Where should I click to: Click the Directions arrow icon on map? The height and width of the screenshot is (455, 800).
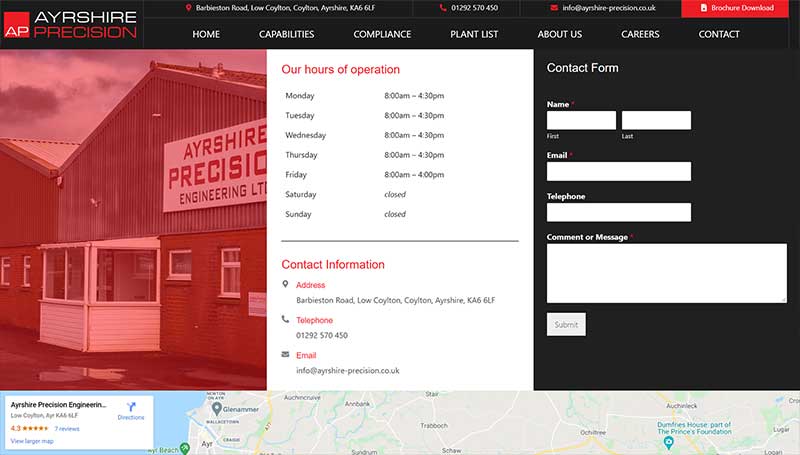coord(131,407)
